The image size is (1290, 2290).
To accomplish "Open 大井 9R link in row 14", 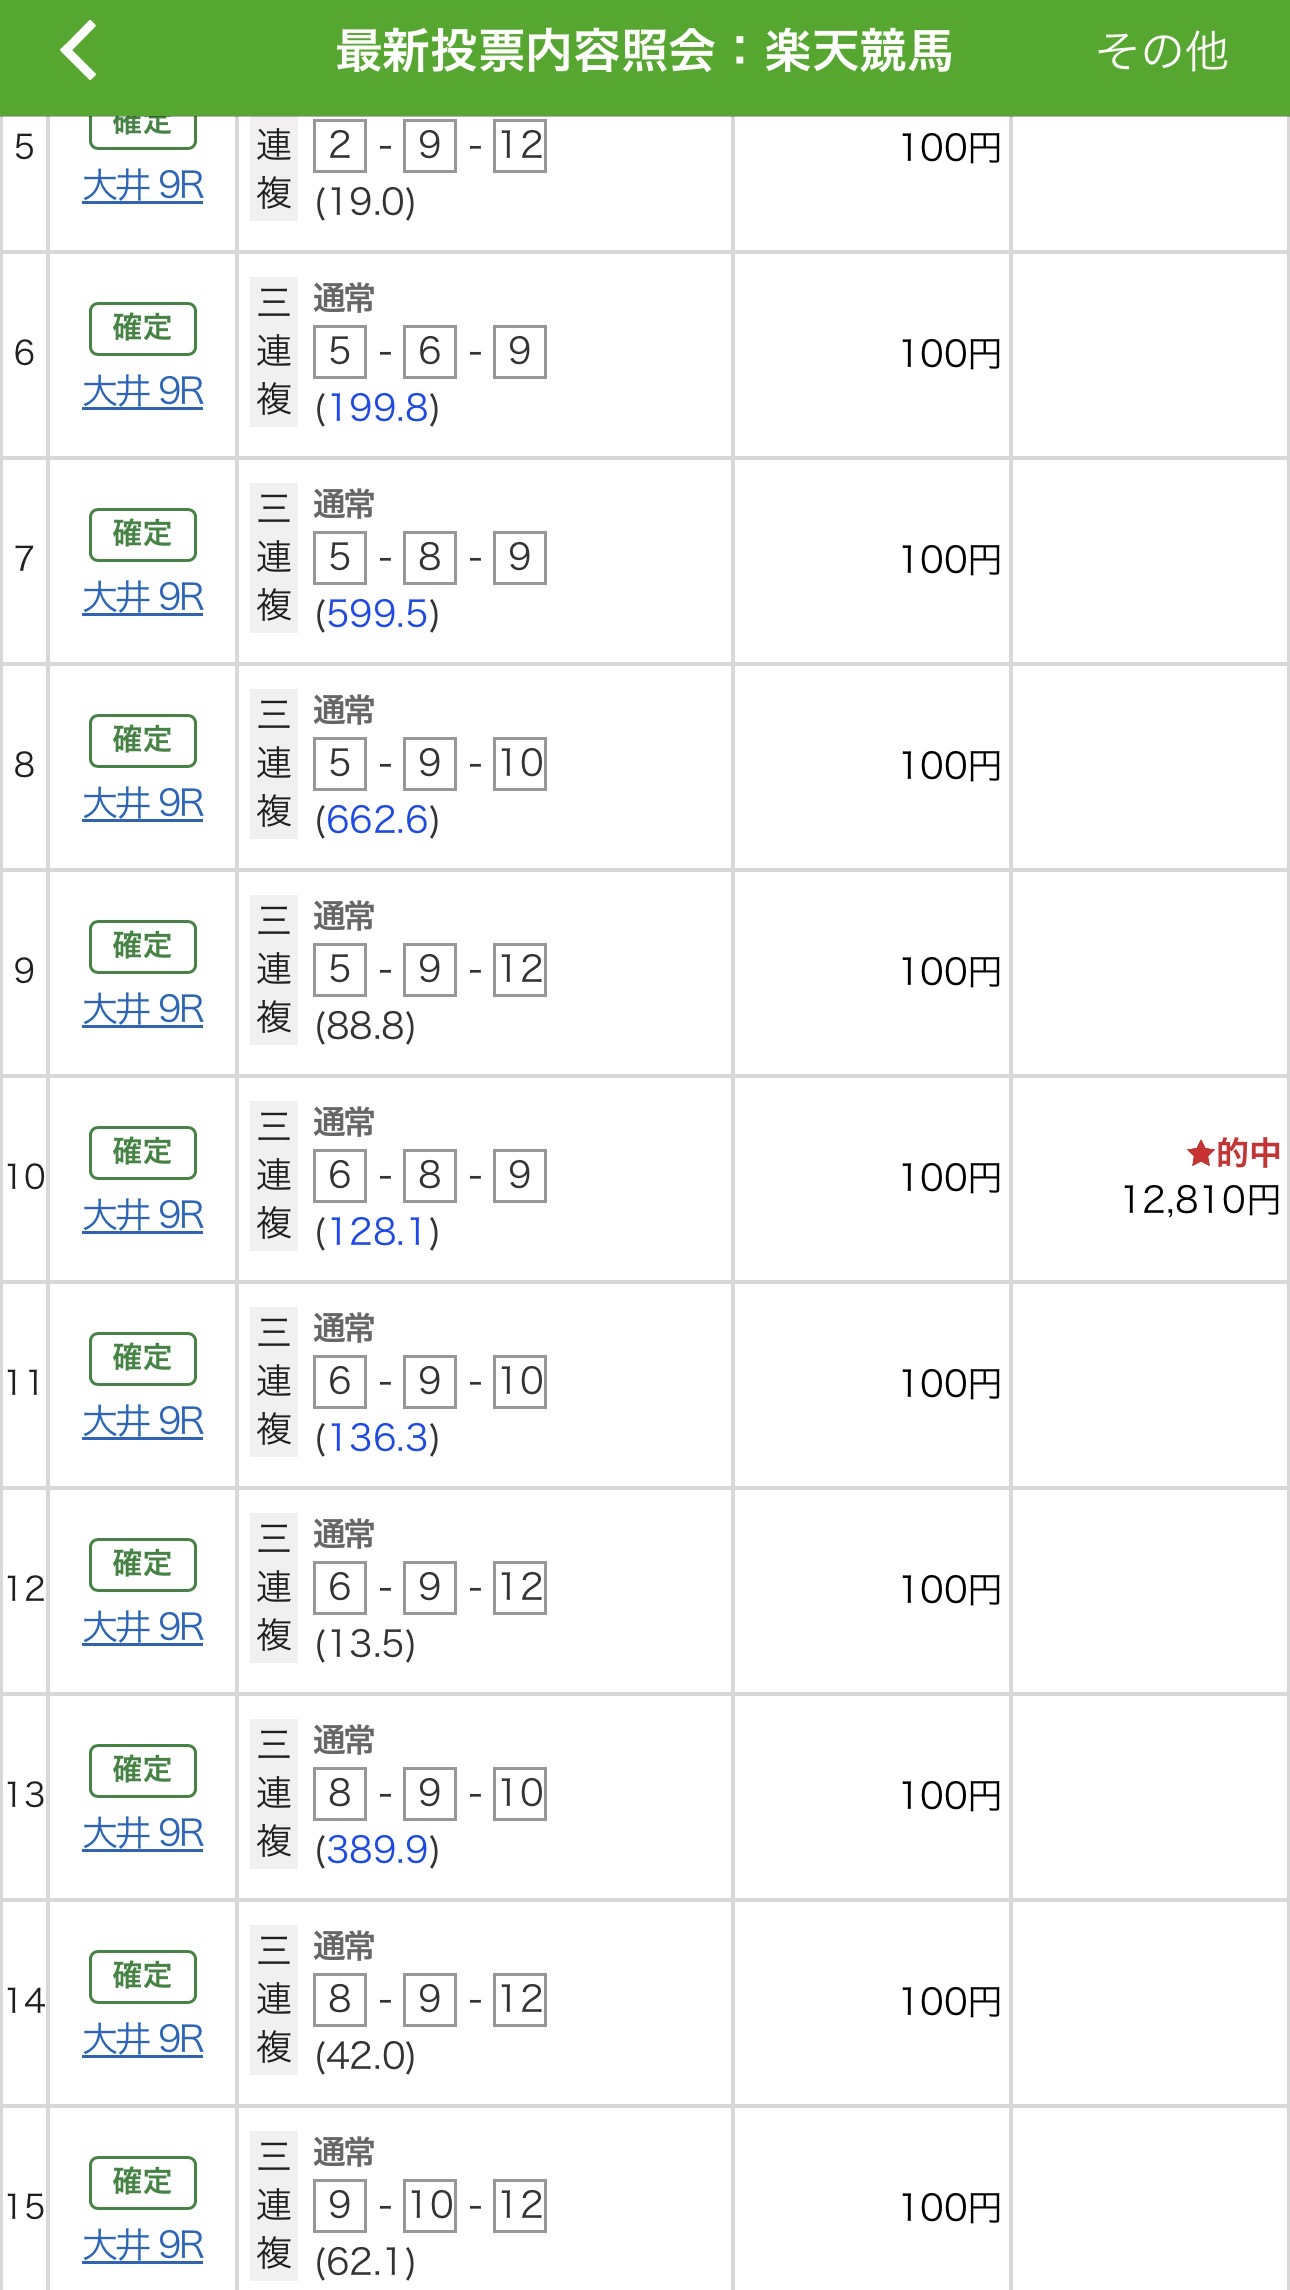I will pos(143,2039).
